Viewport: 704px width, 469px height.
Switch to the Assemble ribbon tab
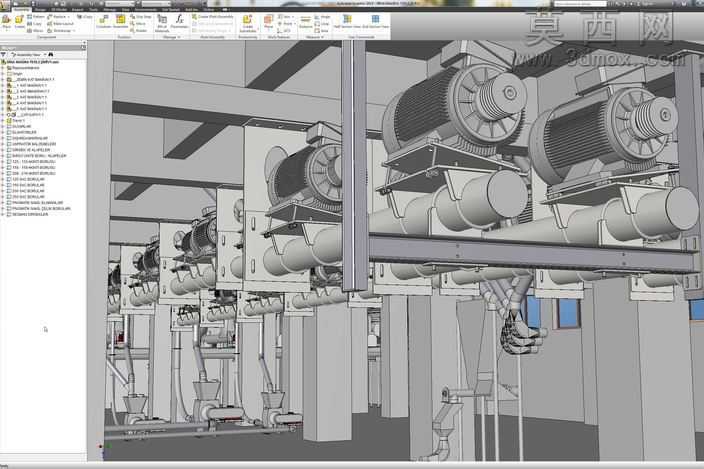[x=20, y=9]
